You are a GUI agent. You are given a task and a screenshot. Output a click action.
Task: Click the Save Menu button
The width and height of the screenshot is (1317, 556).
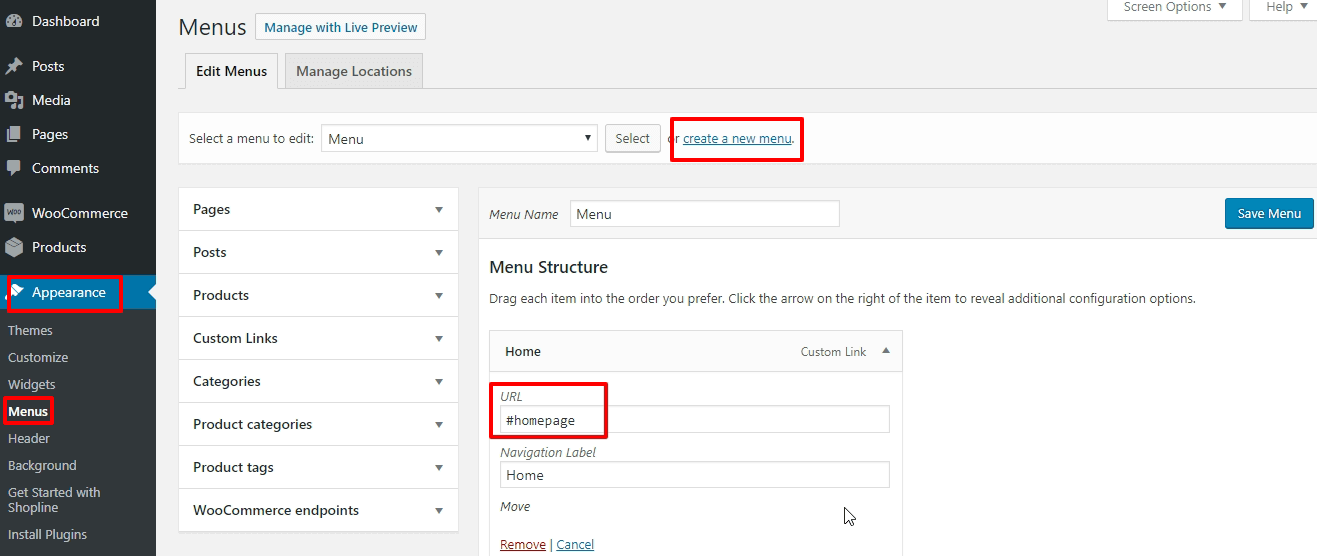coord(1269,213)
